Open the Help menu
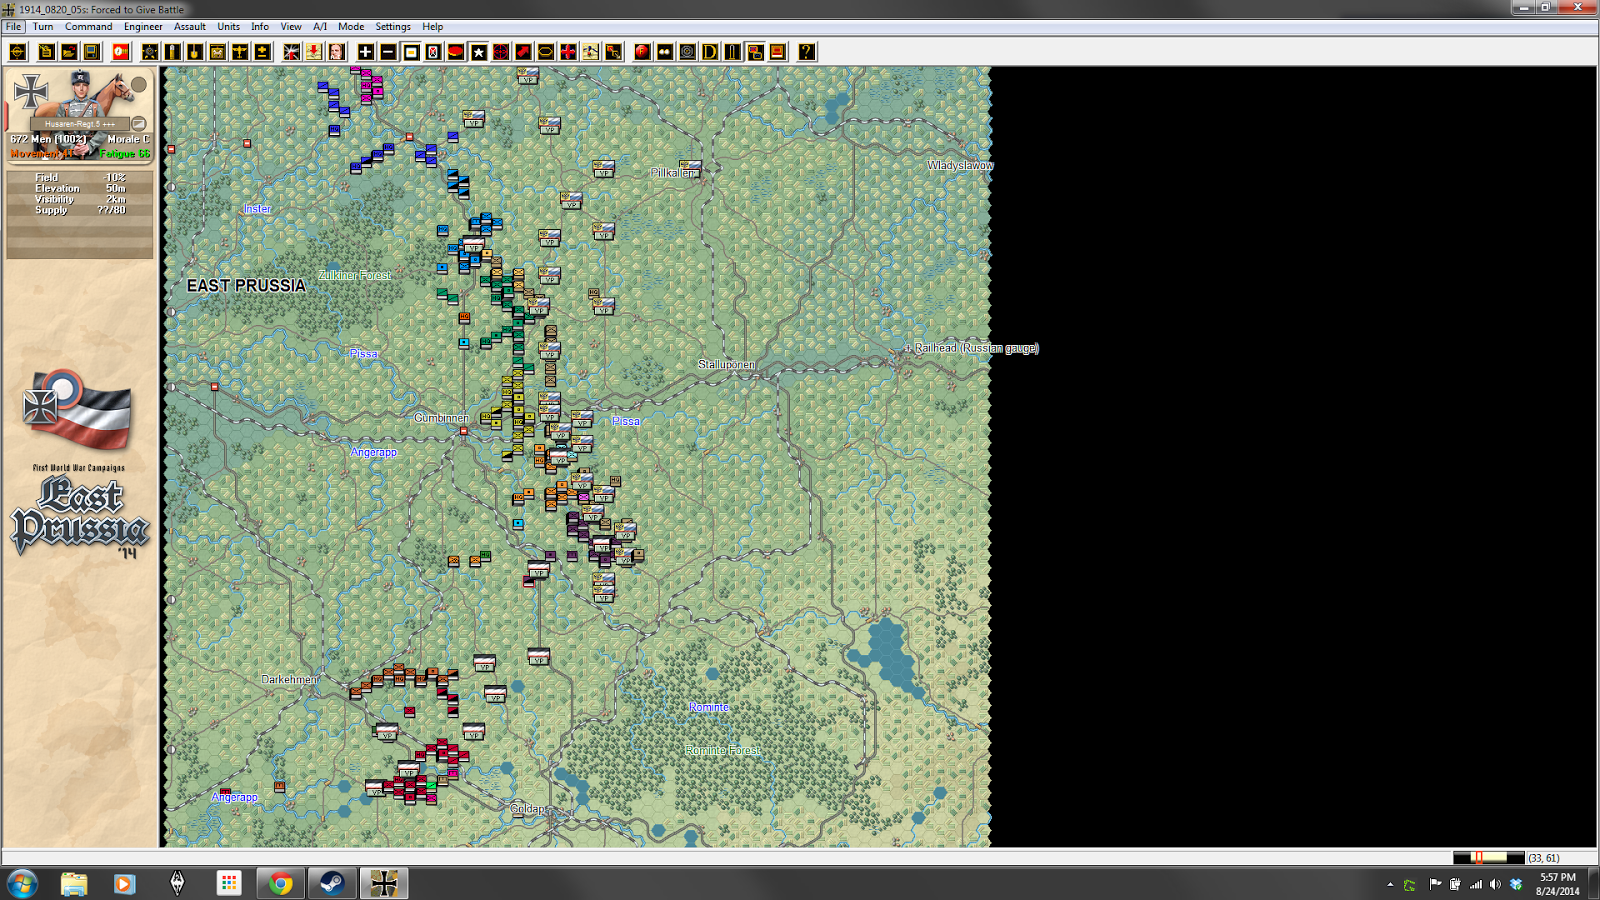This screenshot has width=1600, height=900. pyautogui.click(x=433, y=27)
